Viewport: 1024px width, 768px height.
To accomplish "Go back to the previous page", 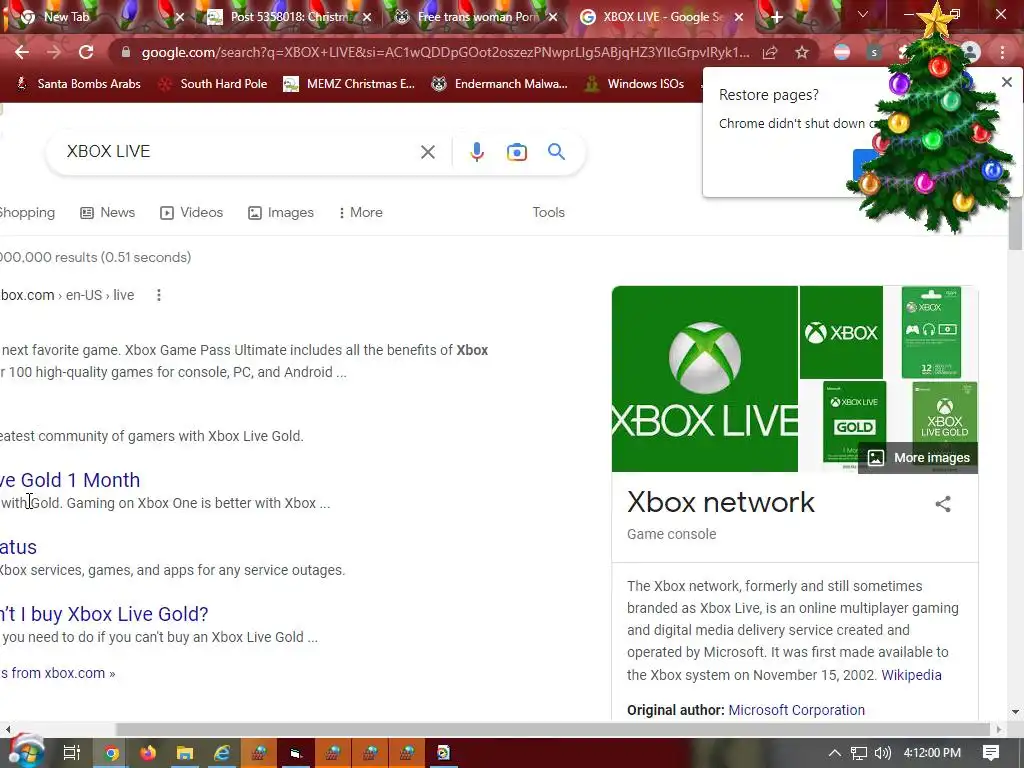I will pyautogui.click(x=22, y=52).
